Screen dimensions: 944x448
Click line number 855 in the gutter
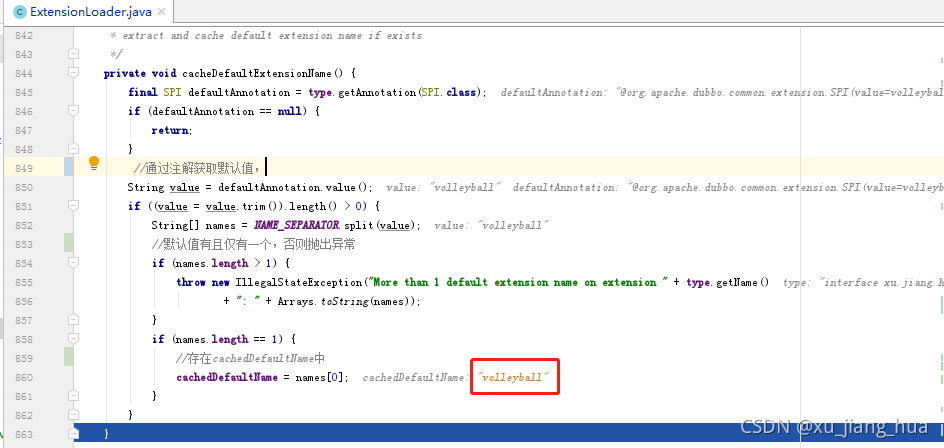click(22, 282)
